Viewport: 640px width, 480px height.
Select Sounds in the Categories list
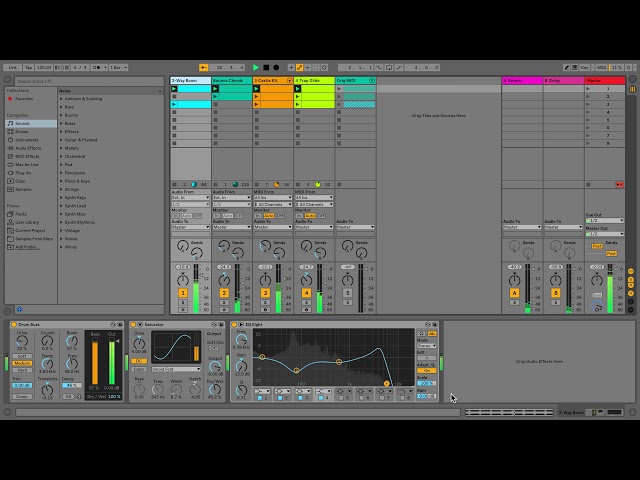click(x=22, y=122)
